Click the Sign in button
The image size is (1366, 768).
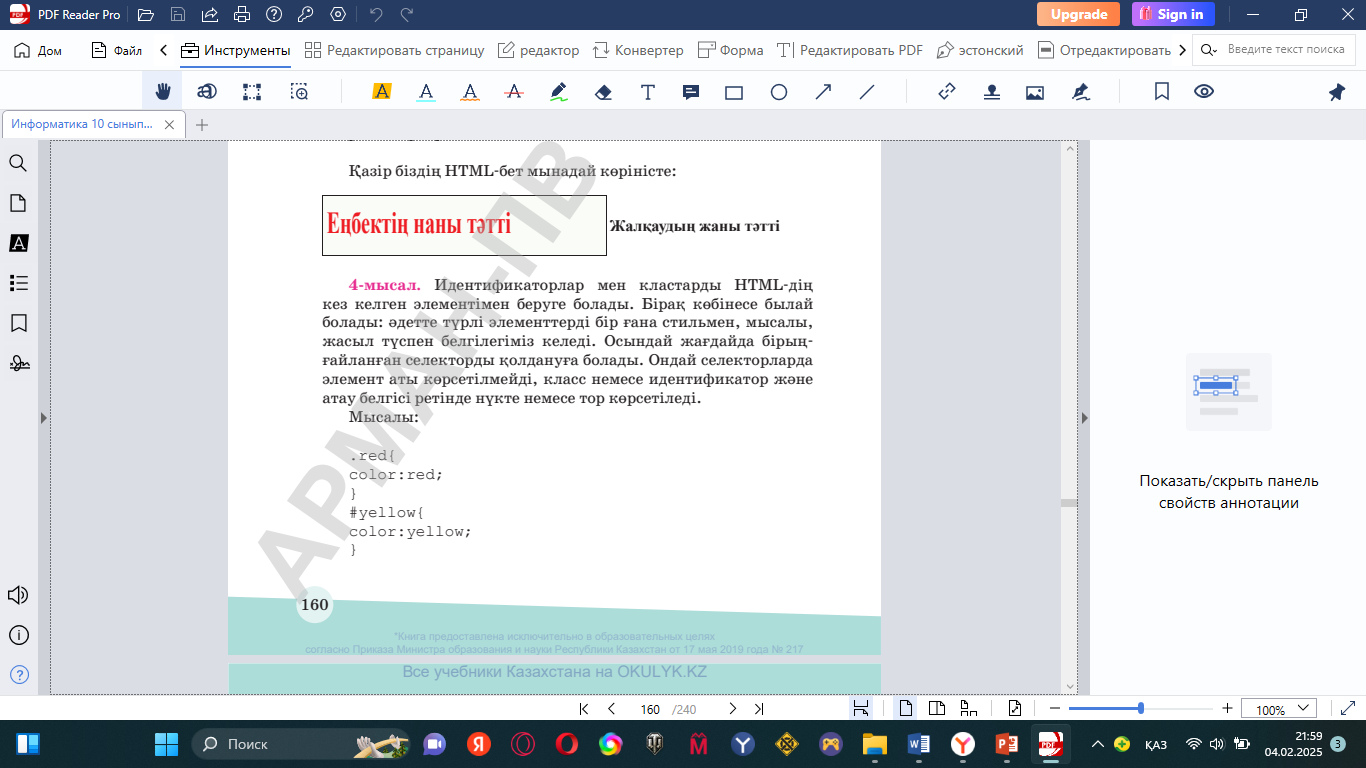point(1173,14)
